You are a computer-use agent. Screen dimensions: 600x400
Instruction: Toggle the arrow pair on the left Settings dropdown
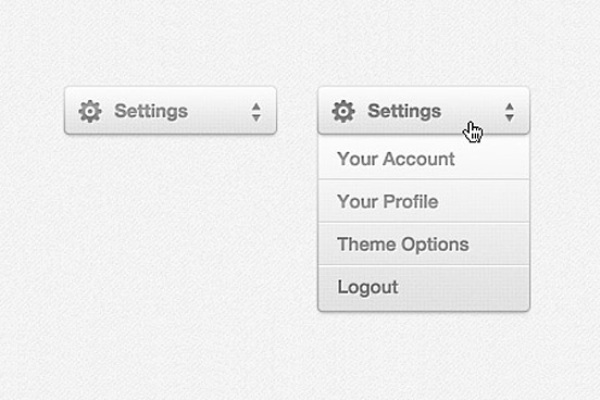[x=256, y=111]
